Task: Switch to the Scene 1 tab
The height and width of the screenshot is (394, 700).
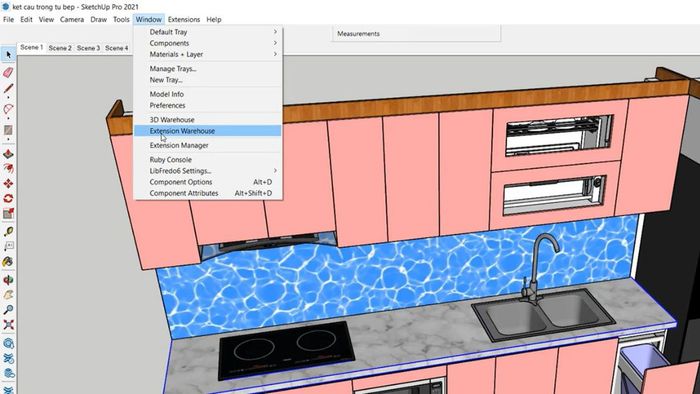Action: click(32, 47)
